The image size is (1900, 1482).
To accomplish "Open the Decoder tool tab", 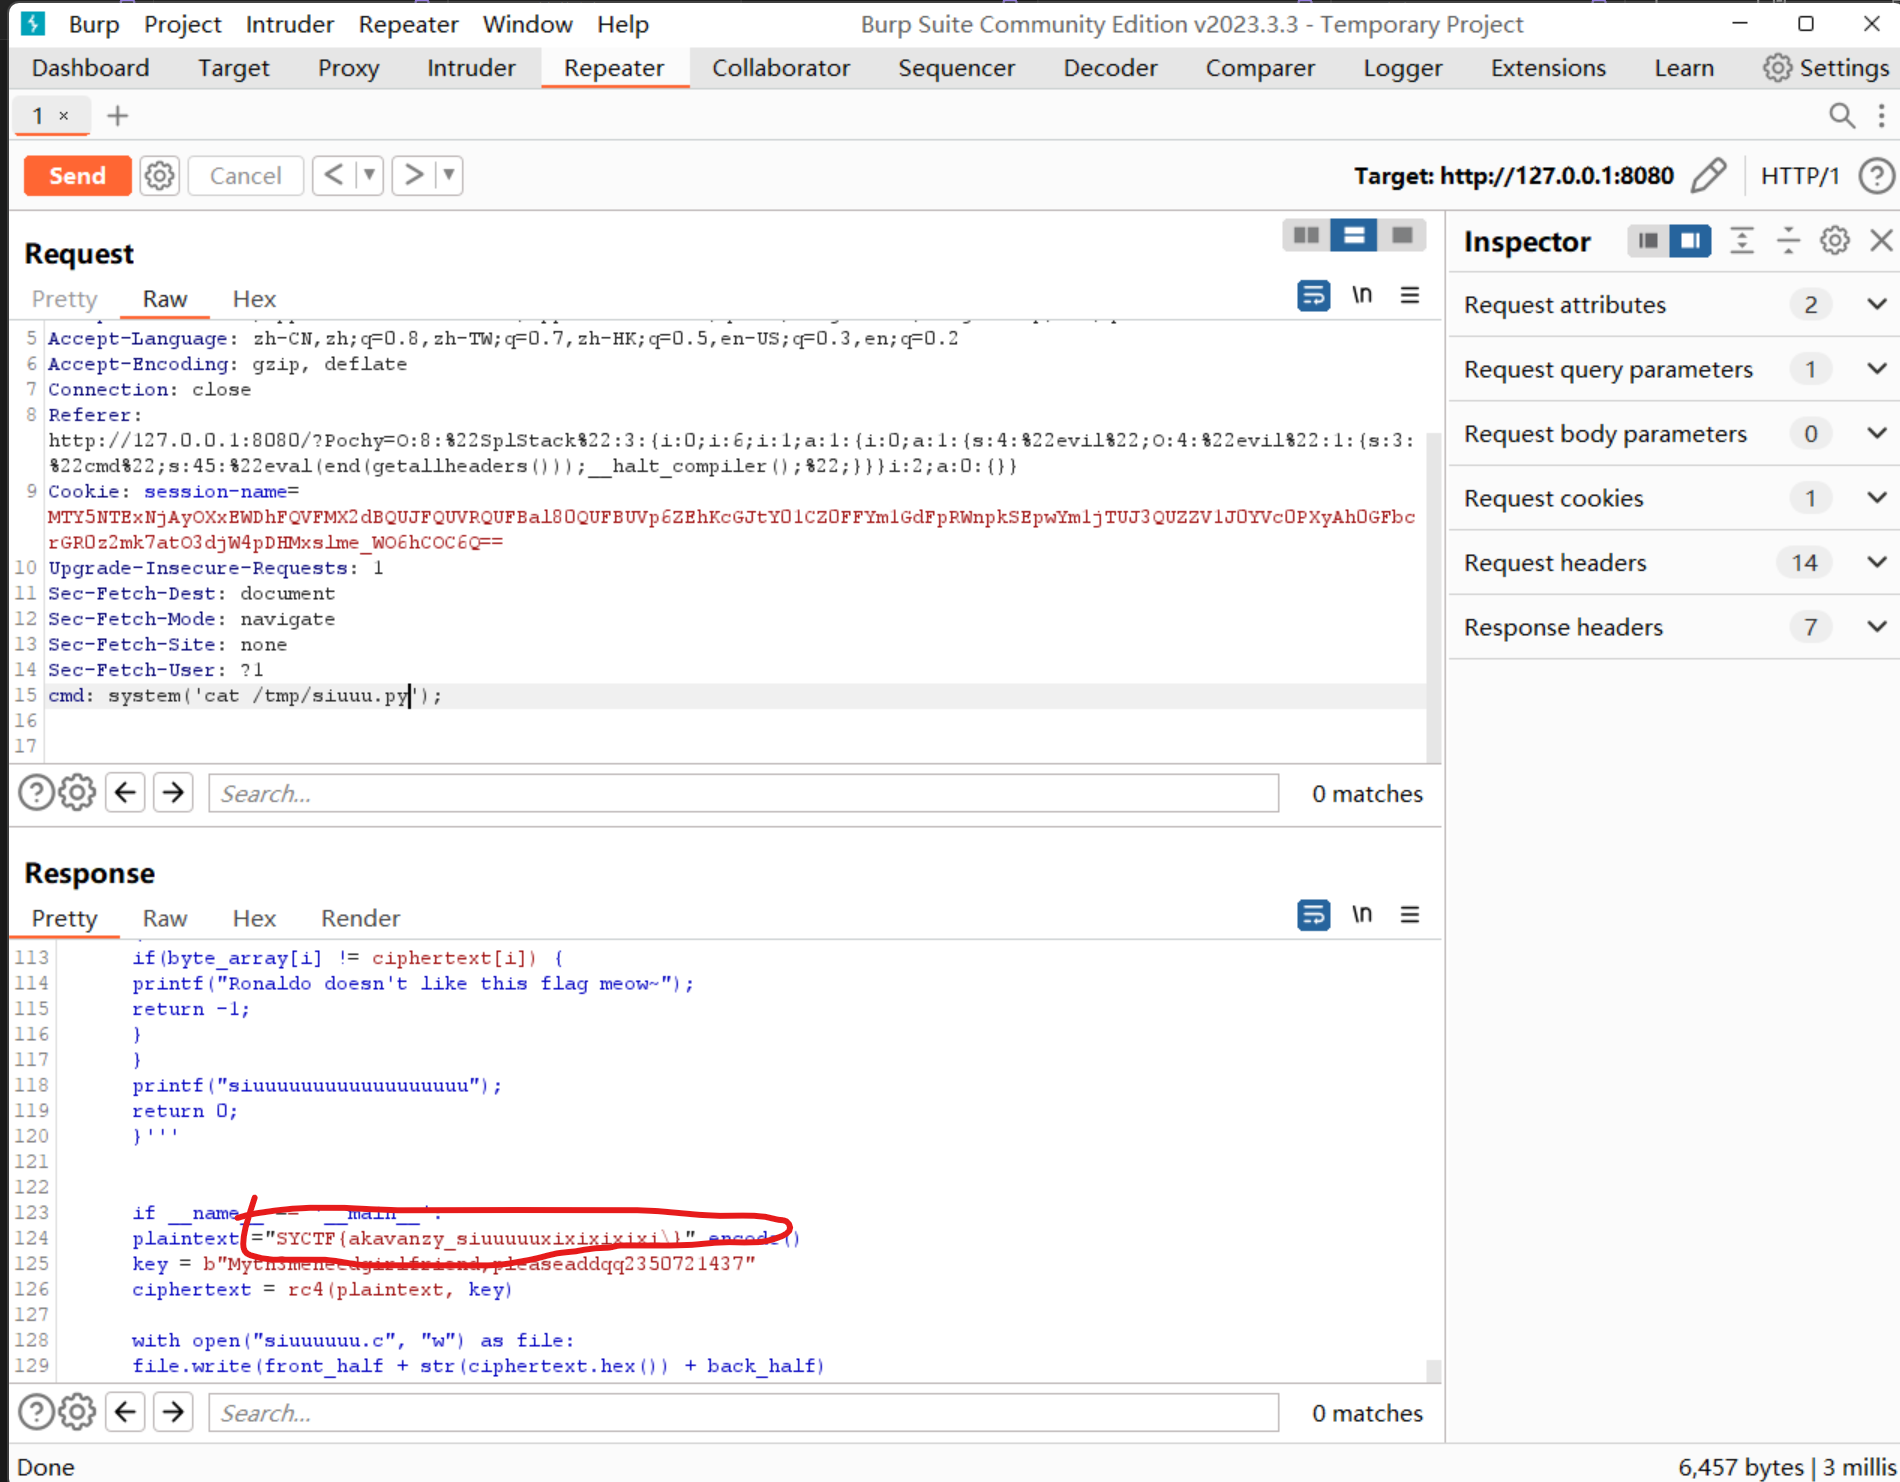I will [1110, 68].
